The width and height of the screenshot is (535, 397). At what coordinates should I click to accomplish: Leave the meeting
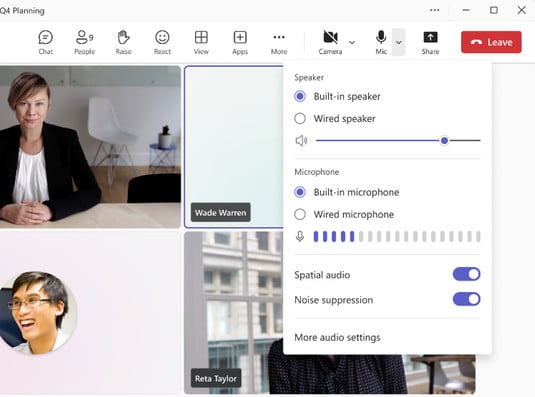[x=491, y=42]
